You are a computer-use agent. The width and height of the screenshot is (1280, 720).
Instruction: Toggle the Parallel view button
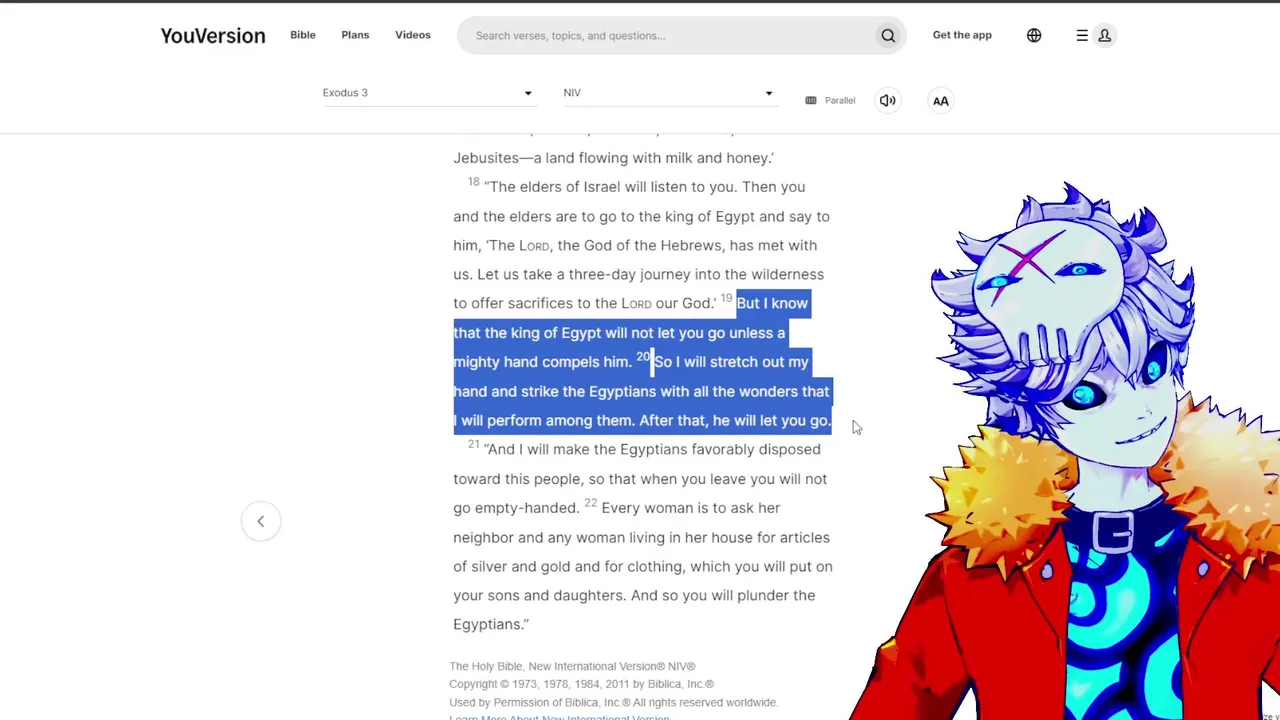(x=830, y=100)
